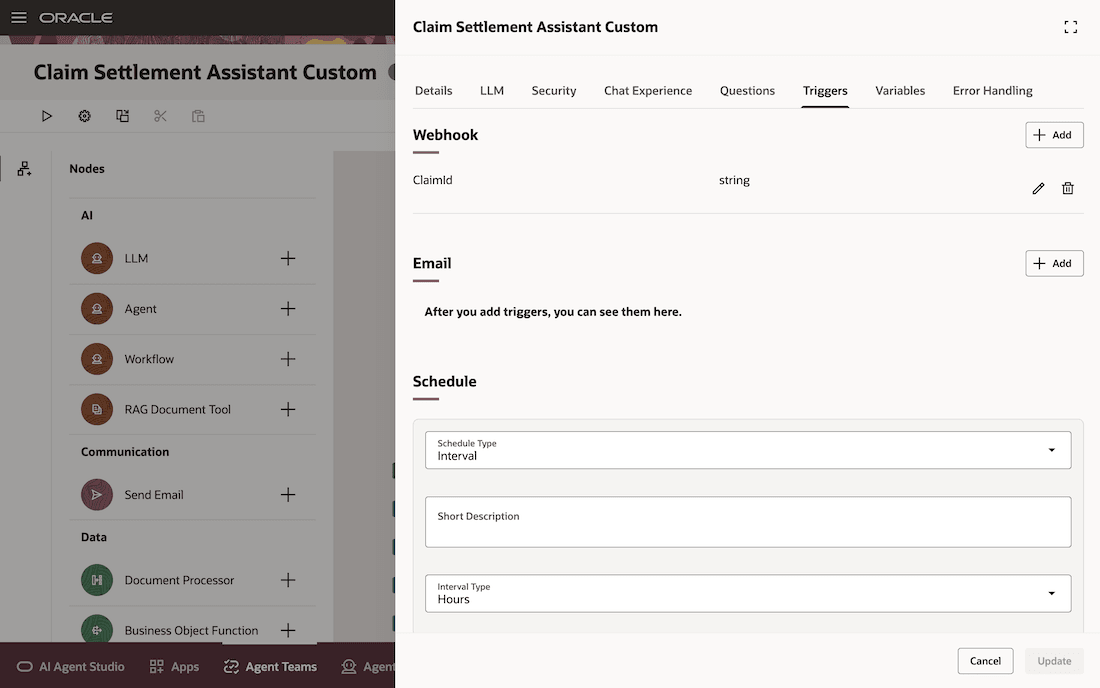Image resolution: width=1100 pixels, height=688 pixels.
Task: Select the Workflow node label
Action: coord(149,359)
